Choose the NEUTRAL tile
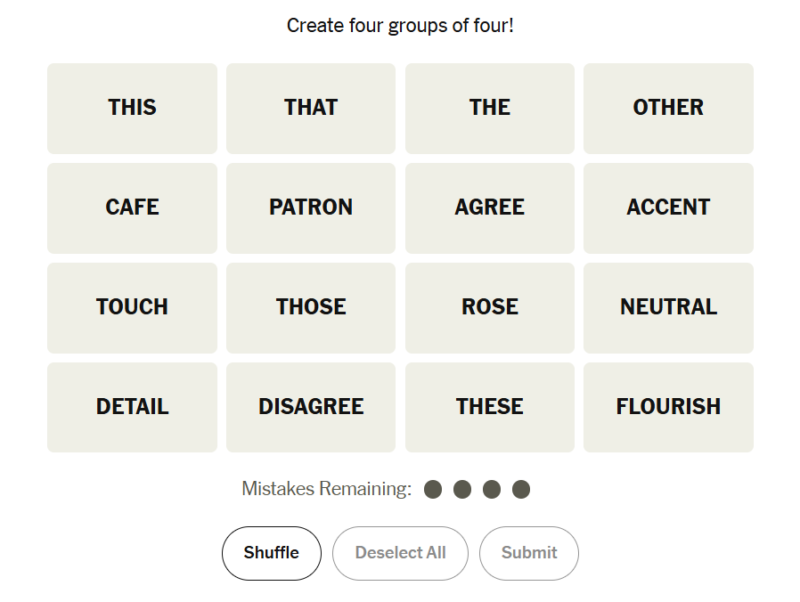 pos(668,308)
